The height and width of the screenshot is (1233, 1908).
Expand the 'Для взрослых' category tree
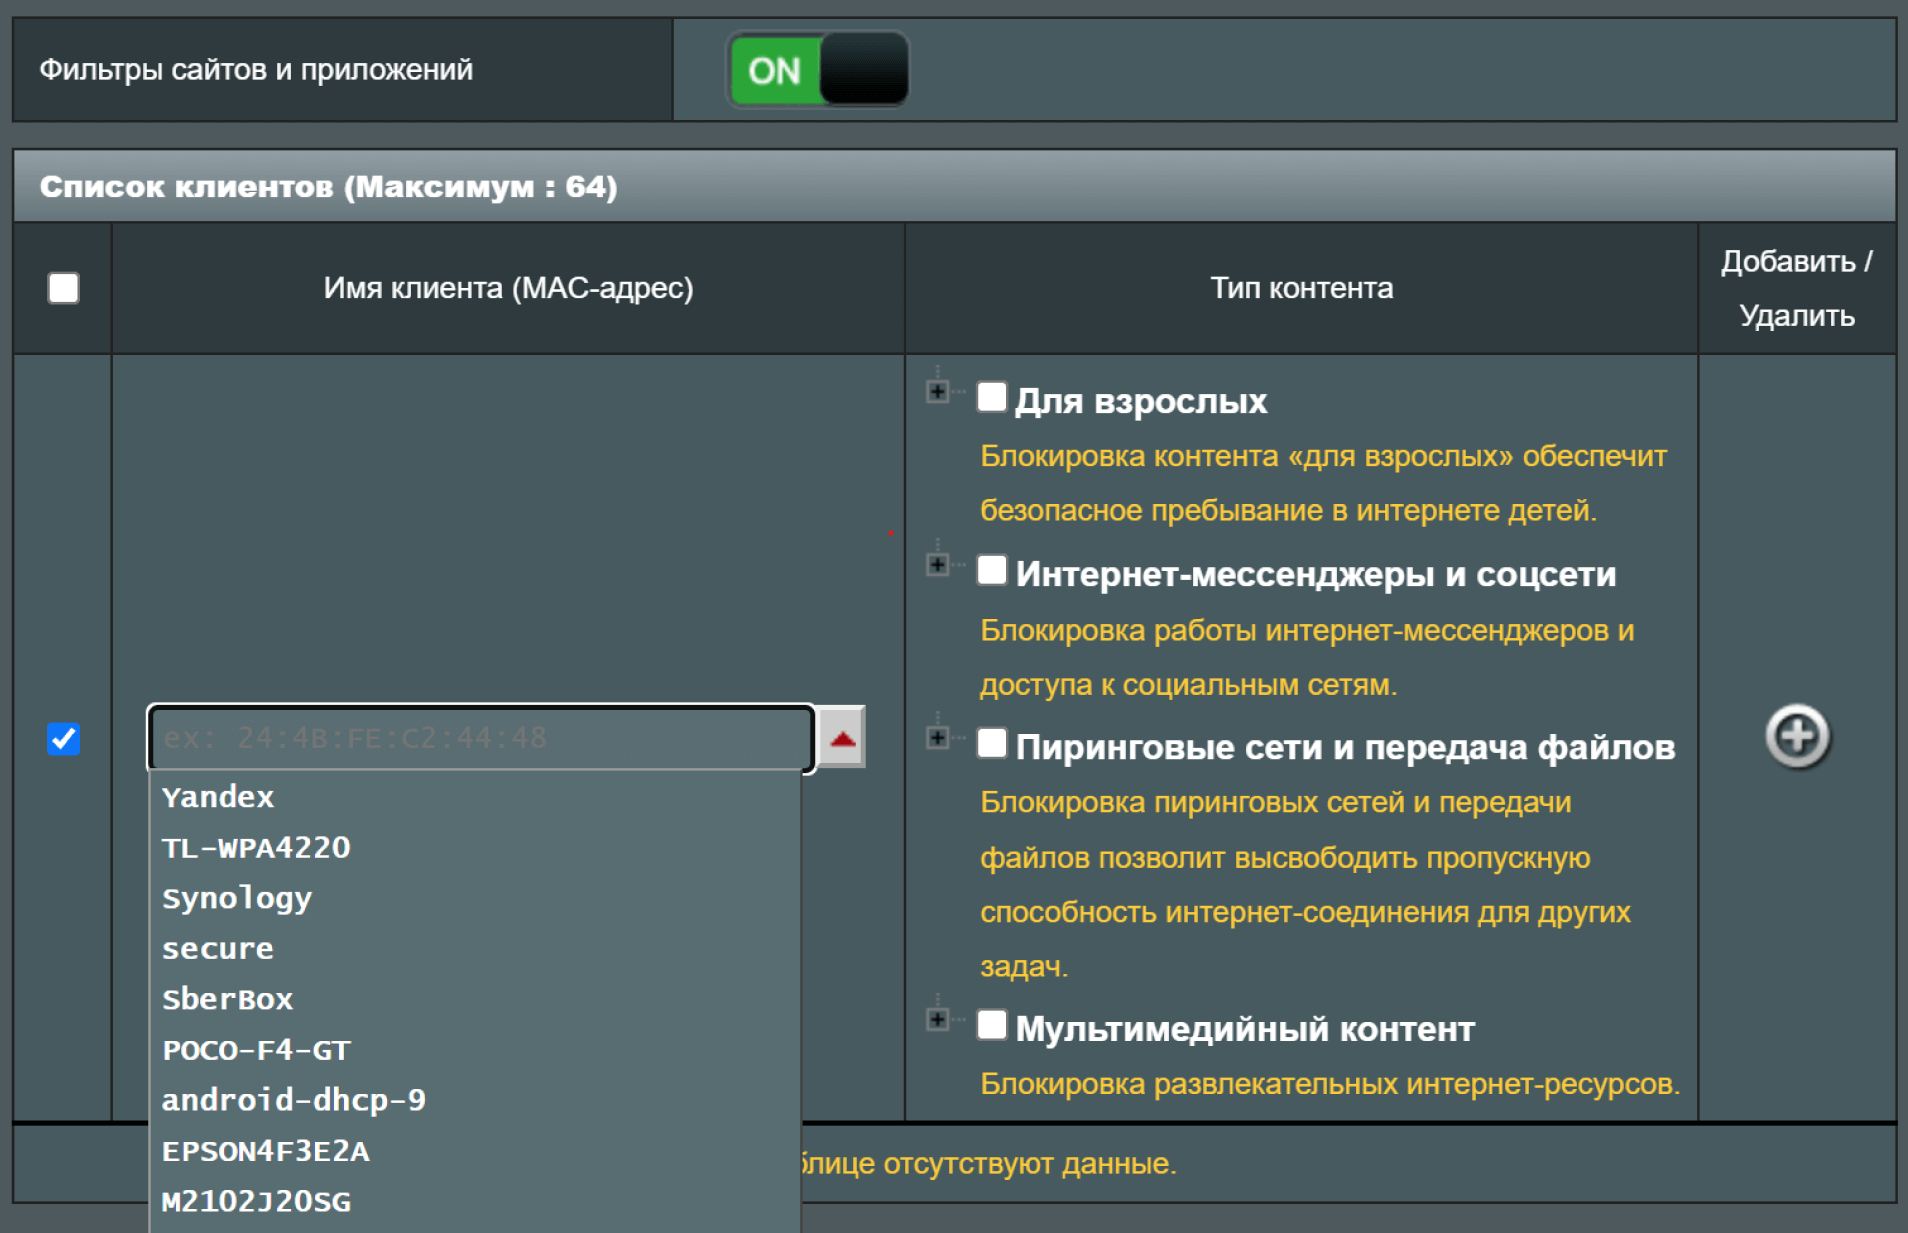coord(937,392)
